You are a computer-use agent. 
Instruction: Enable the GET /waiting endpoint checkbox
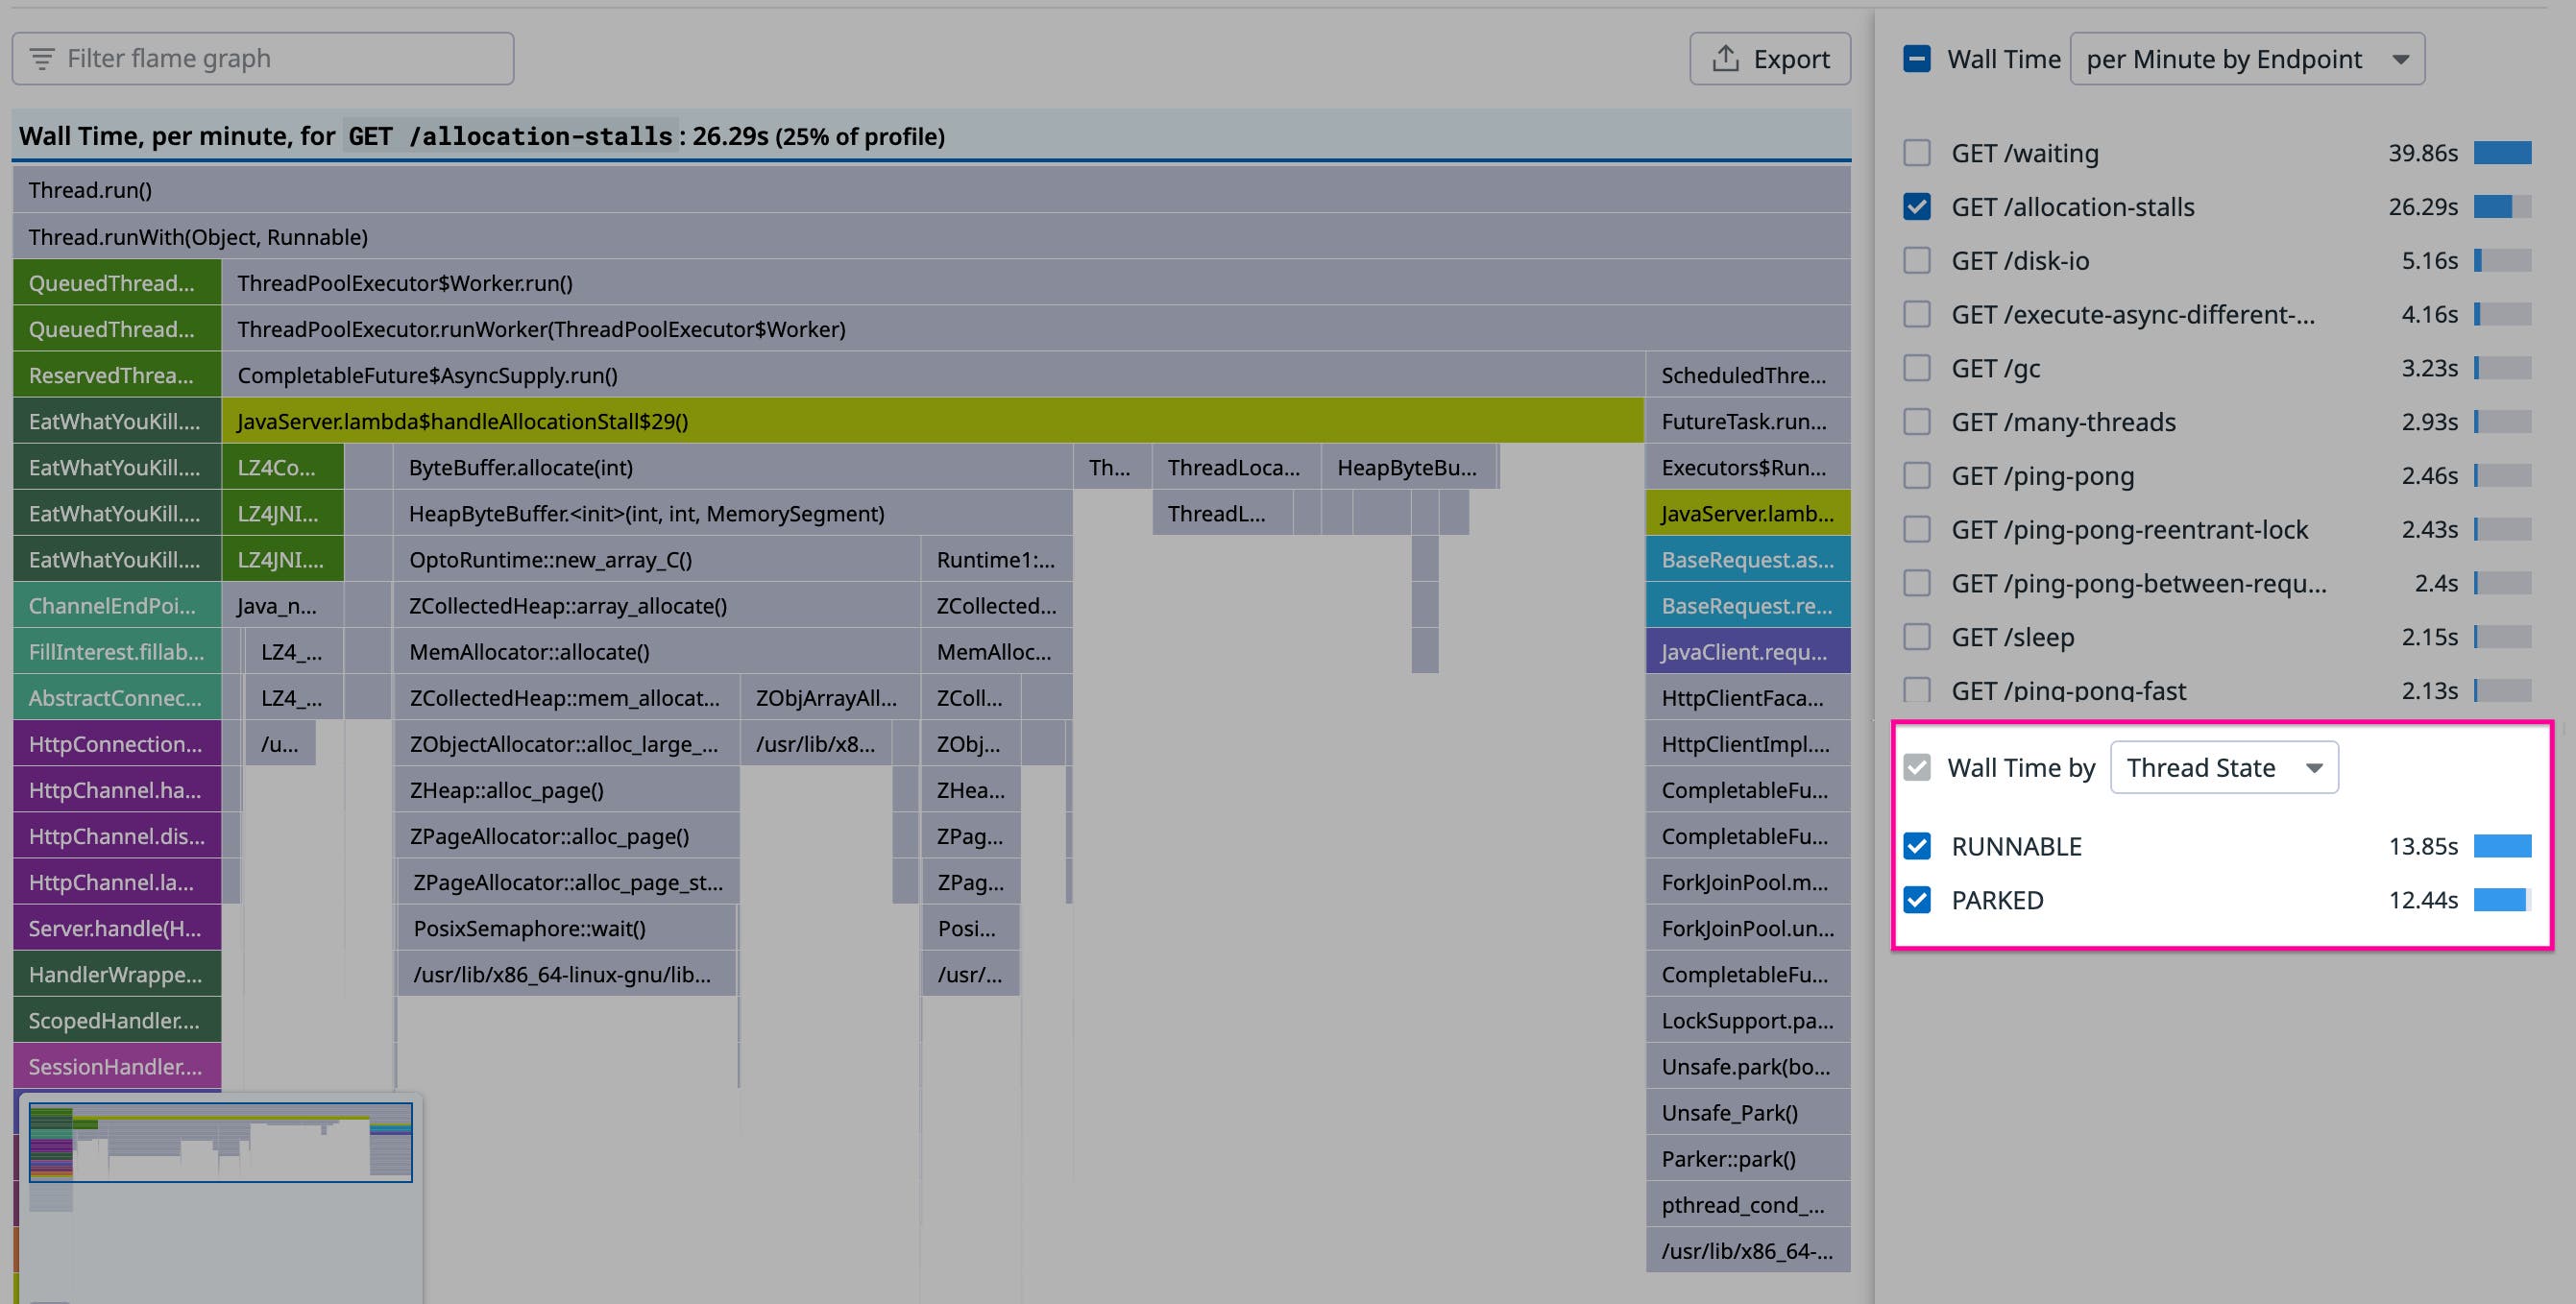coord(1916,153)
